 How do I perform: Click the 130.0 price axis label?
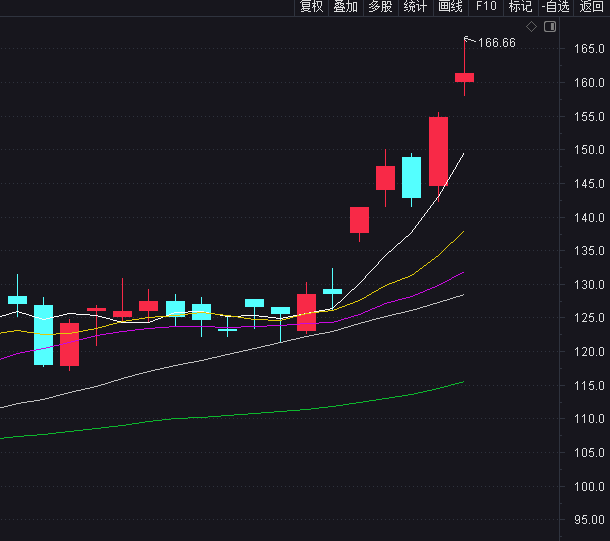coord(589,285)
